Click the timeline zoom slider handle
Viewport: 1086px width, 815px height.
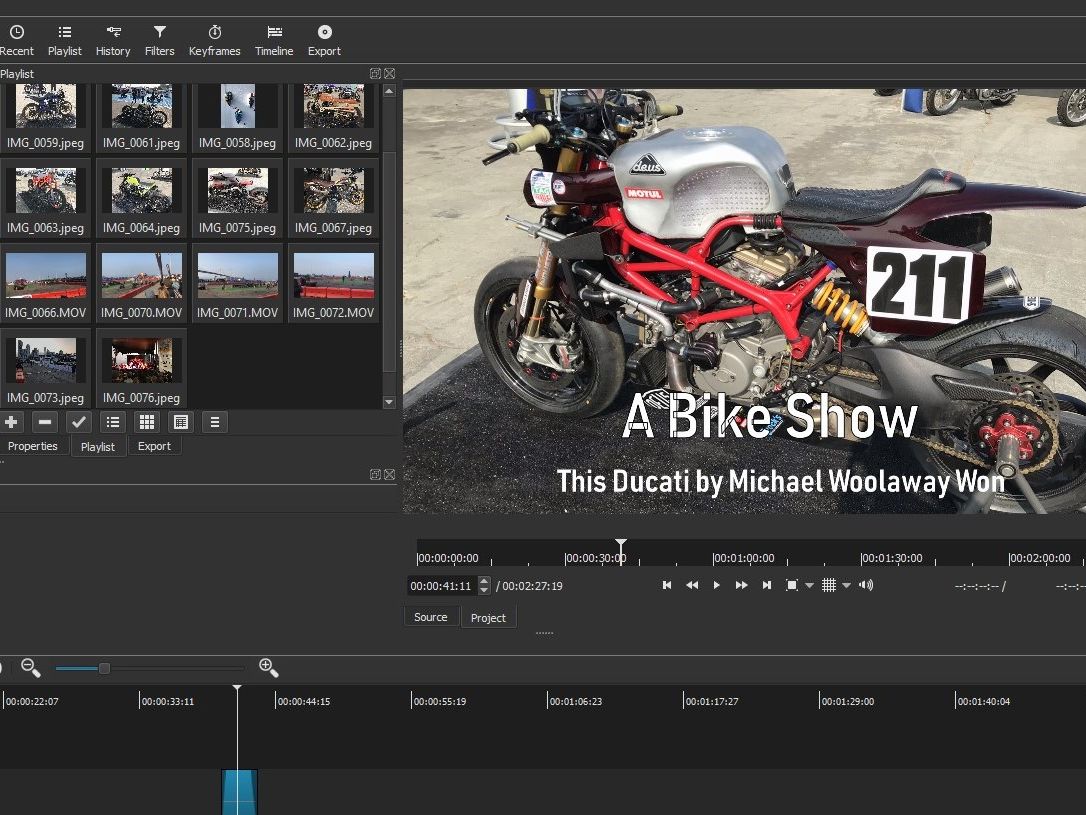point(104,668)
